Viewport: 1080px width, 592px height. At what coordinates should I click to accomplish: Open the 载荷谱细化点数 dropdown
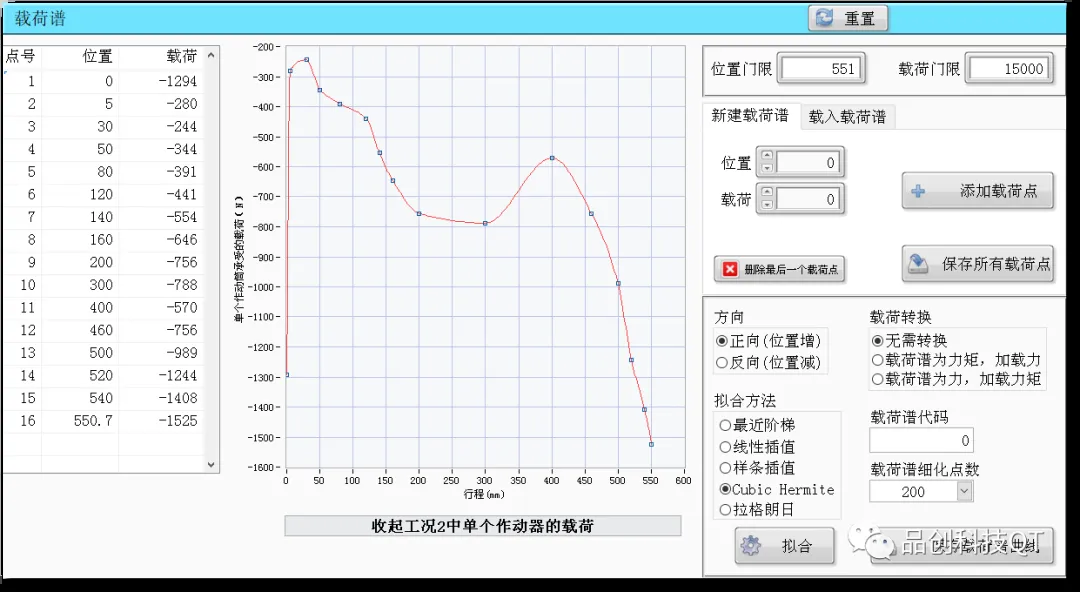(964, 491)
